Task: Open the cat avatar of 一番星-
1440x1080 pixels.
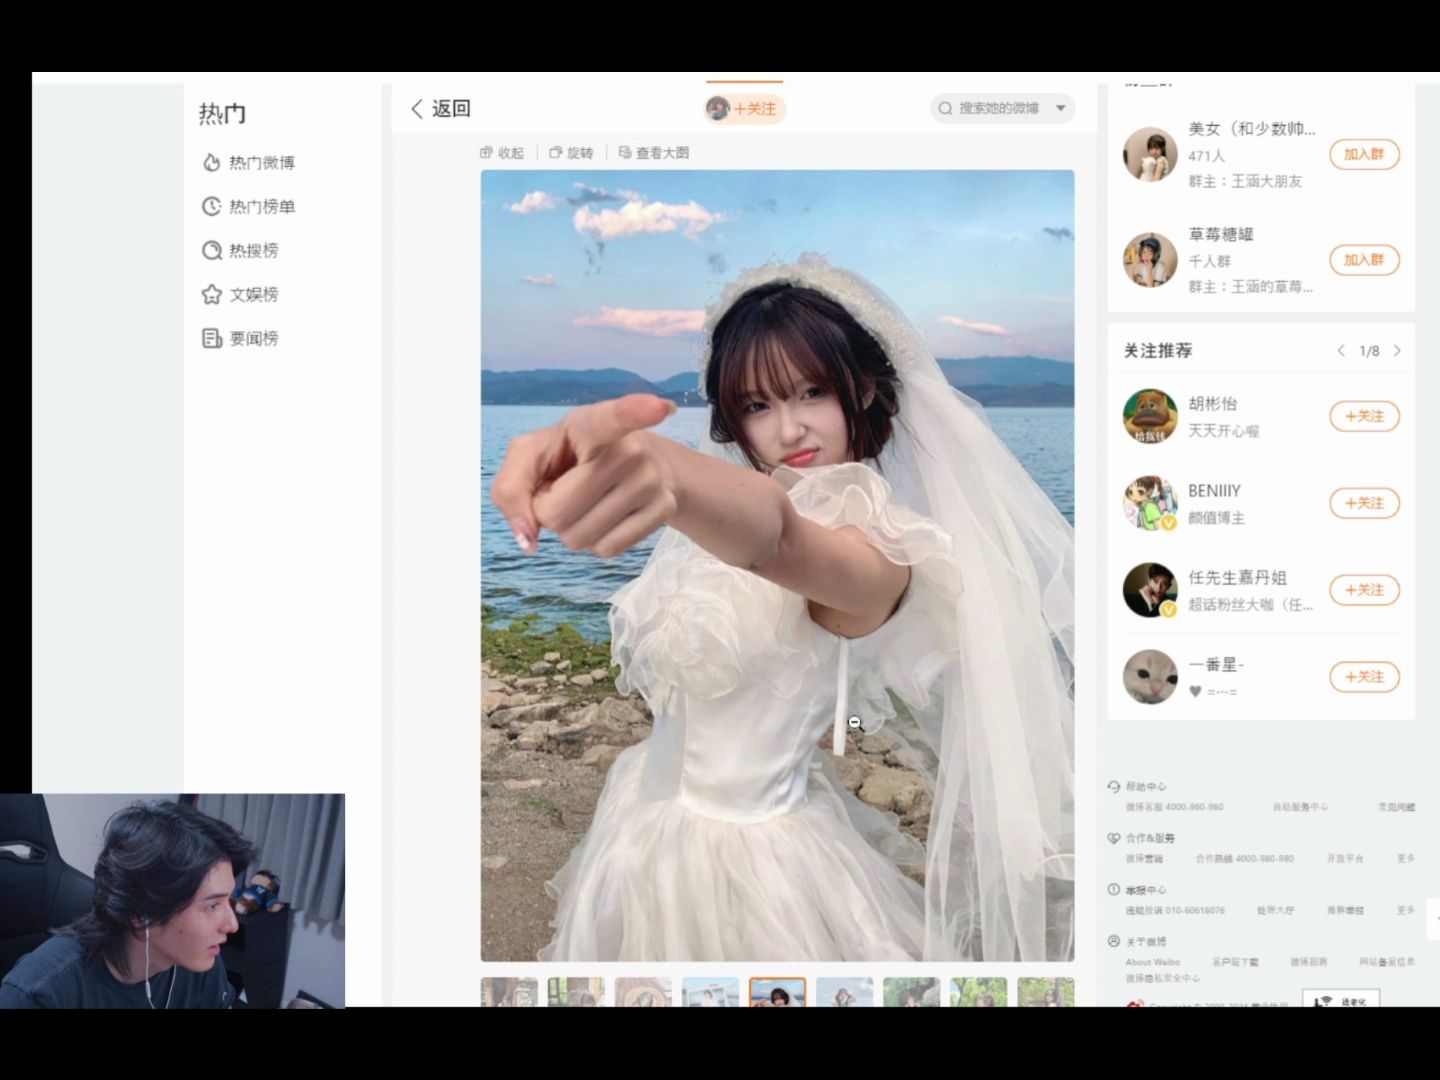Action: point(1150,677)
